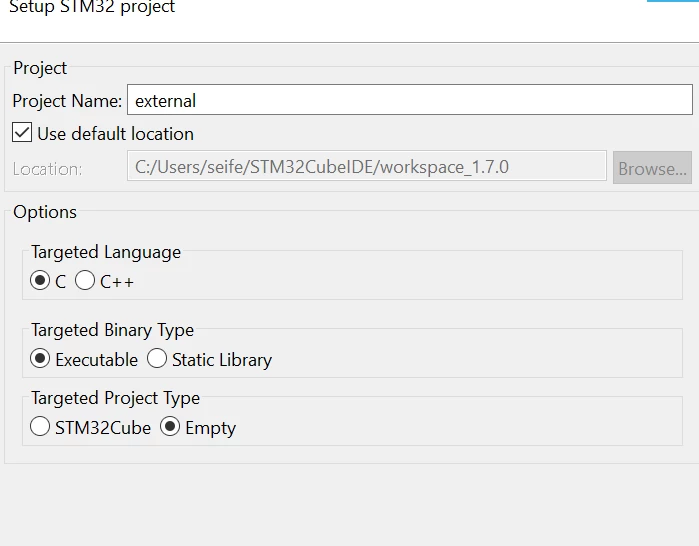Click the Project Name: label
This screenshot has width=699, height=546.
[67, 101]
